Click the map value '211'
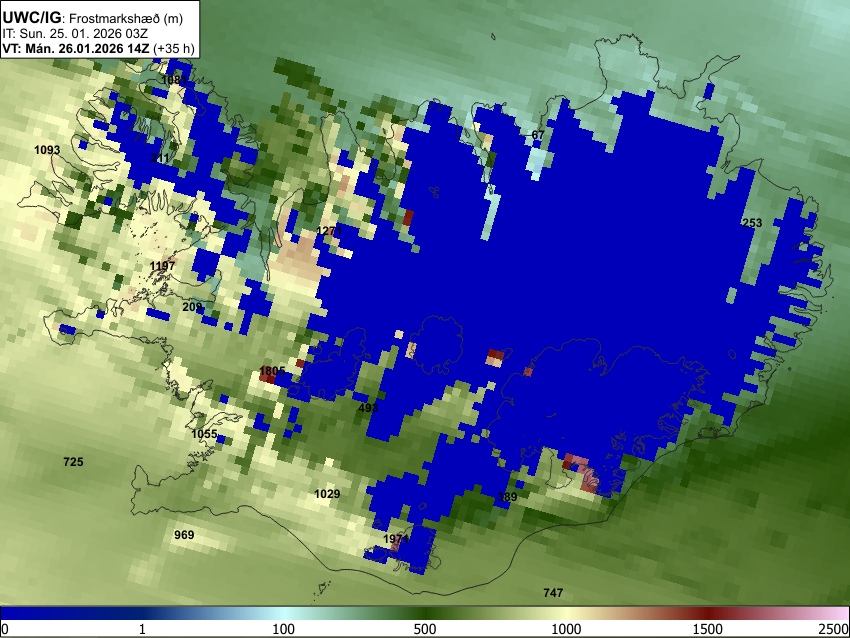This screenshot has width=850, height=638. pyautogui.click(x=160, y=158)
